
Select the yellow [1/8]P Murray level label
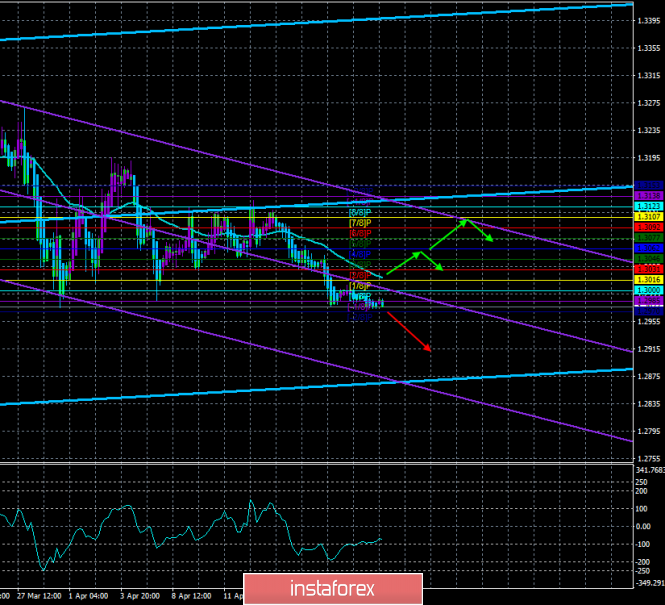pos(361,286)
